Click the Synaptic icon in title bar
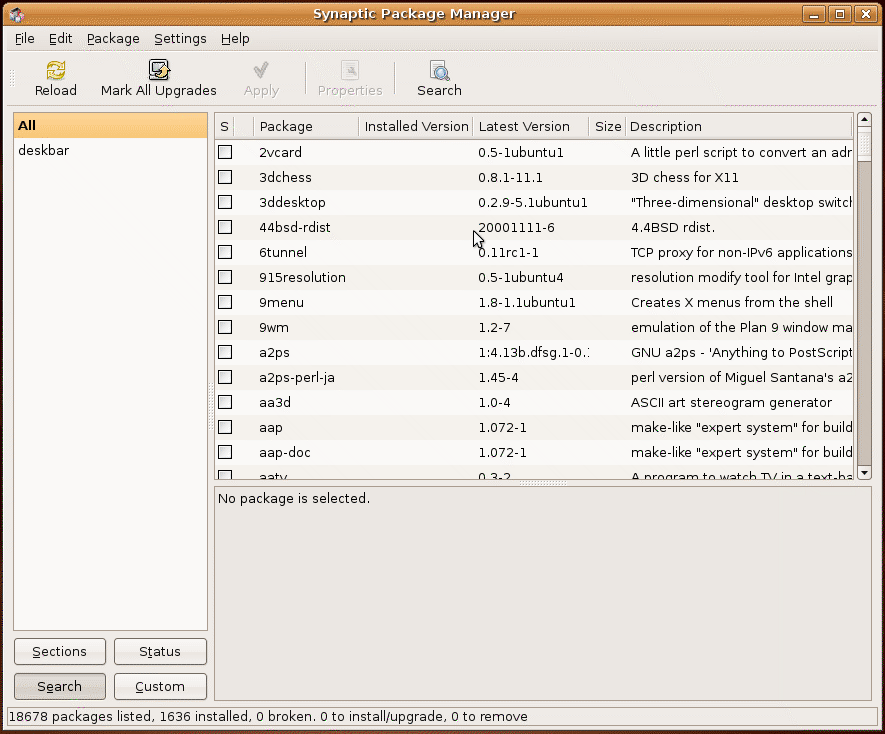The height and width of the screenshot is (734, 885). click(17, 14)
